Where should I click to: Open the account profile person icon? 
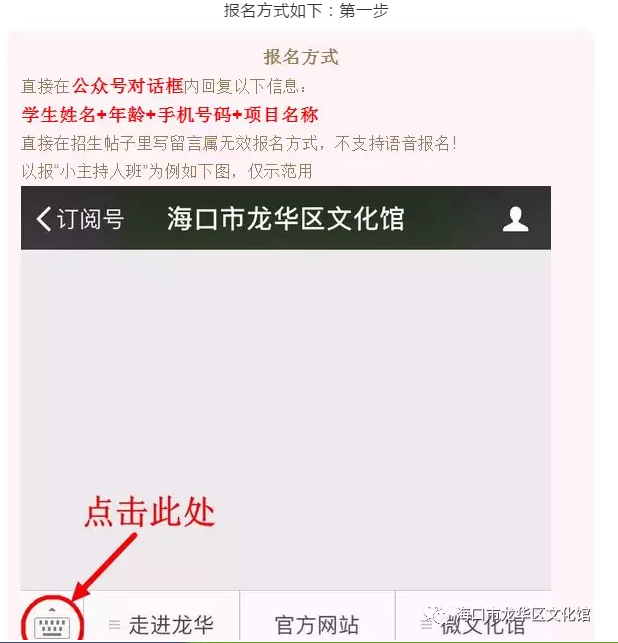tap(515, 219)
